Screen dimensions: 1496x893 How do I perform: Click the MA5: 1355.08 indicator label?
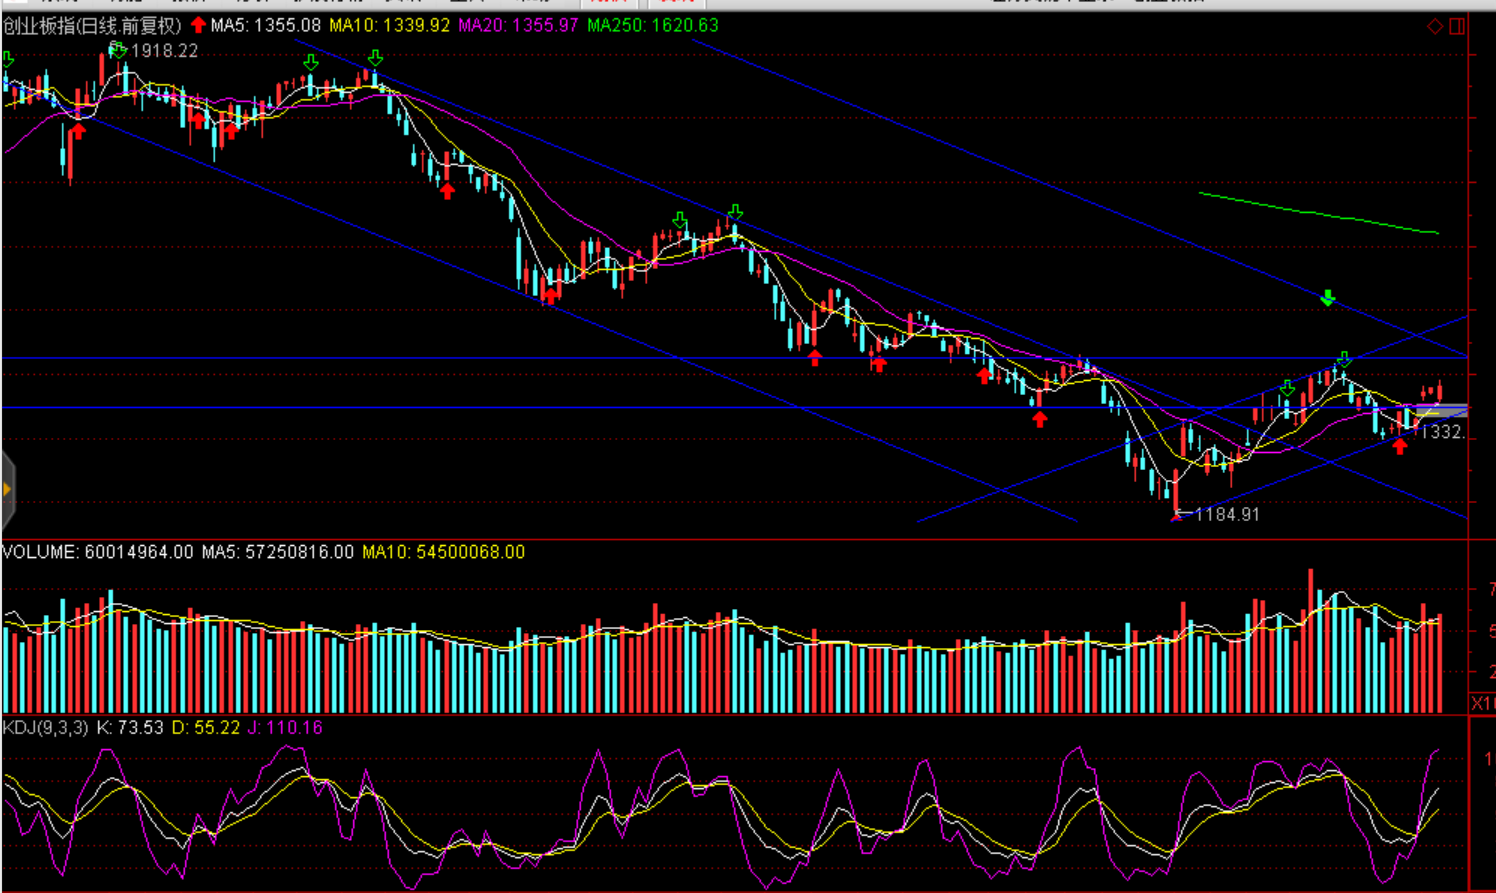click(x=265, y=25)
